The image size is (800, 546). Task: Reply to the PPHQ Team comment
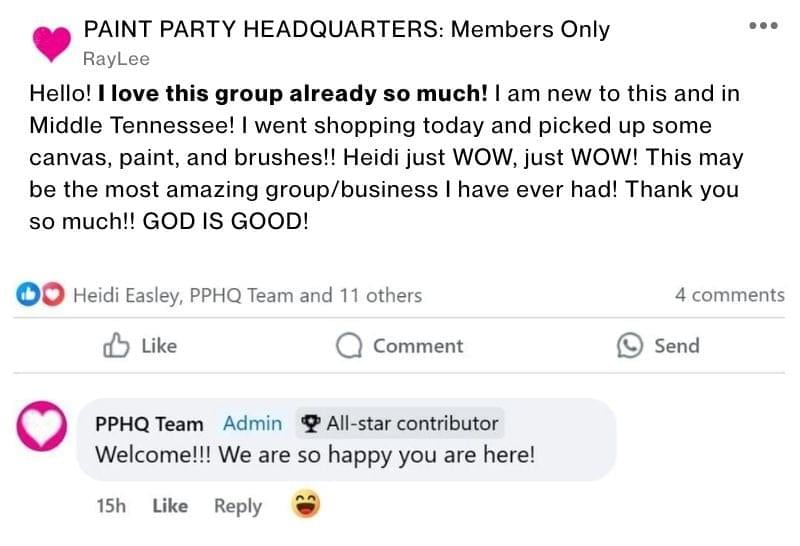(x=238, y=506)
